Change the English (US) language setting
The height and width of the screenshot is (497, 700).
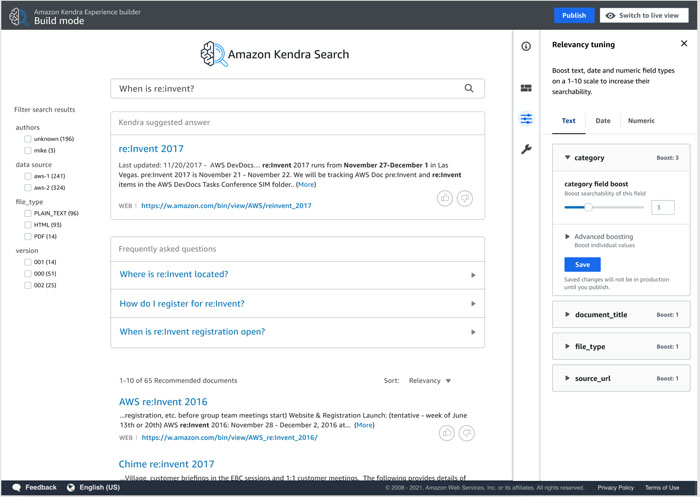[x=100, y=487]
